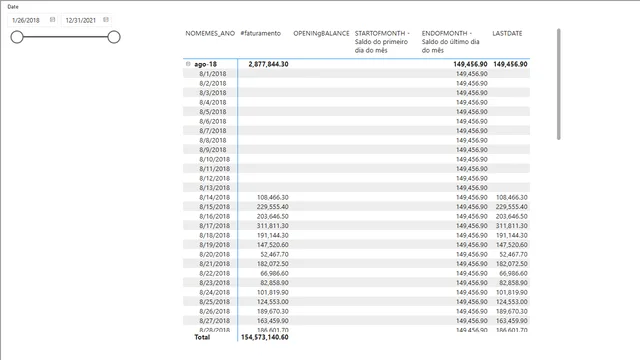The height and width of the screenshot is (360, 640).
Task: Sort by LASTDATE column header
Action: 507,33
